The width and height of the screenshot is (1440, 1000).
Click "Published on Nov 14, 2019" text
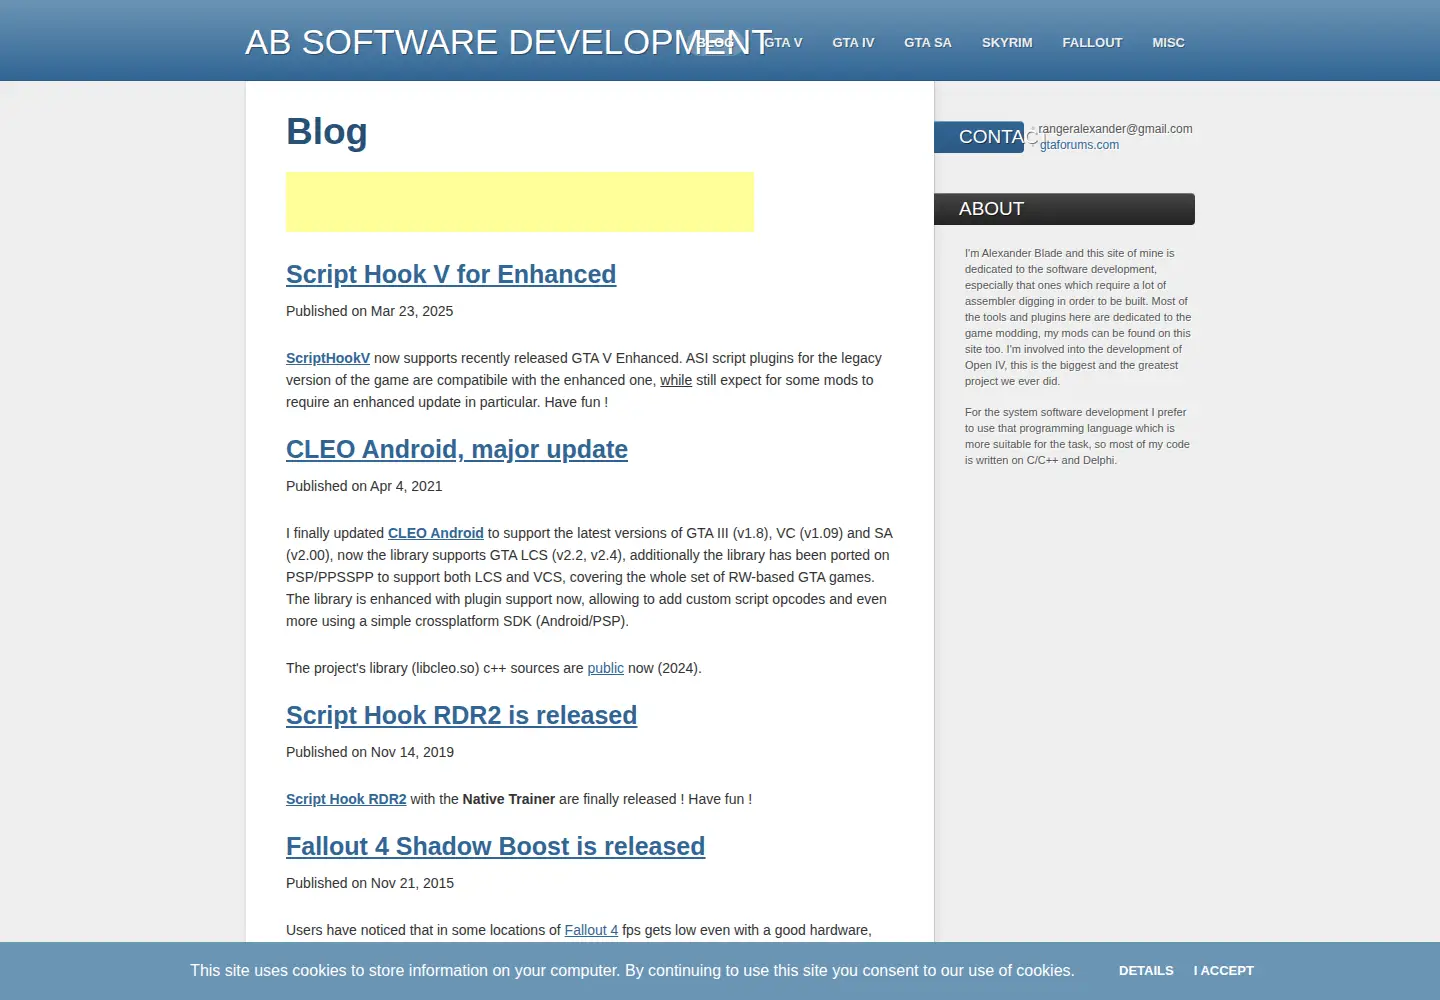(370, 752)
